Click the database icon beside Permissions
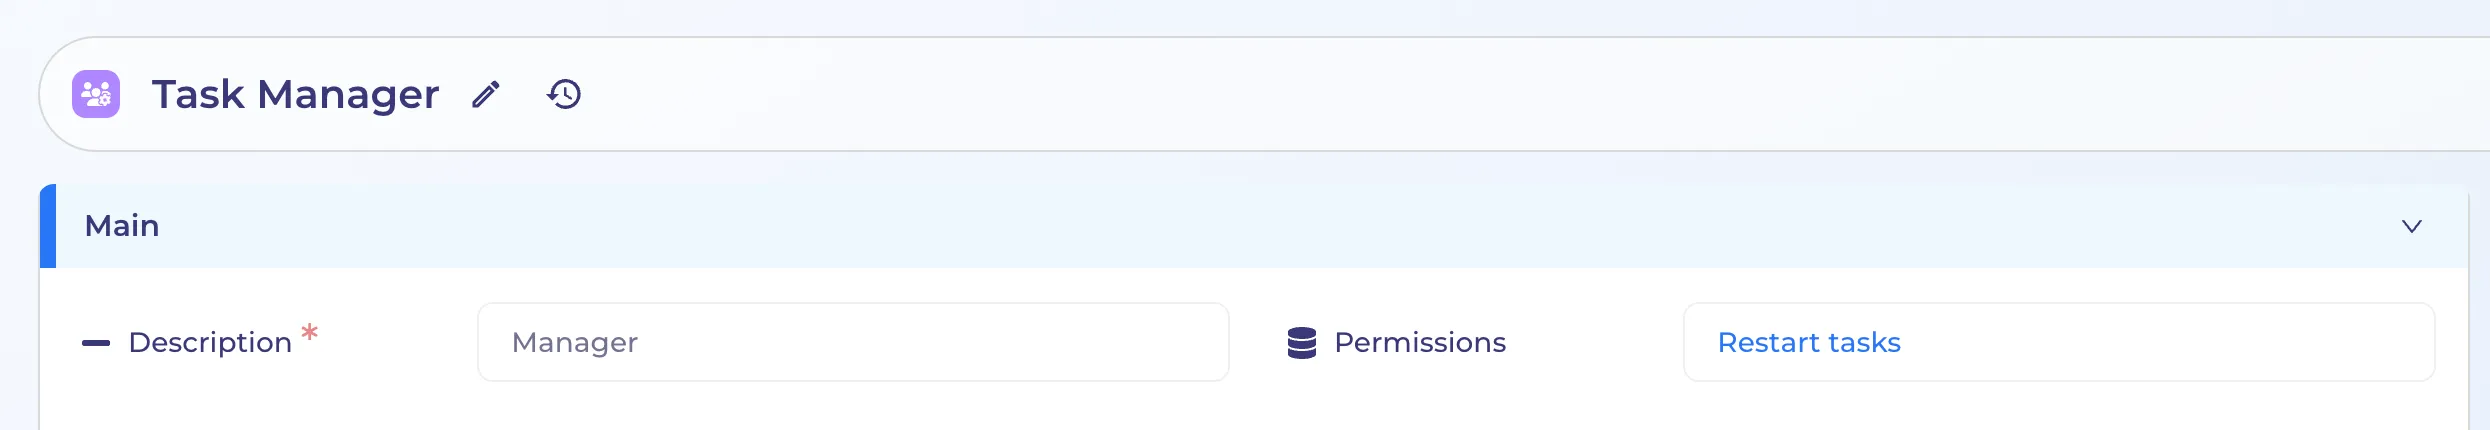The width and height of the screenshot is (2490, 430). tap(1301, 343)
